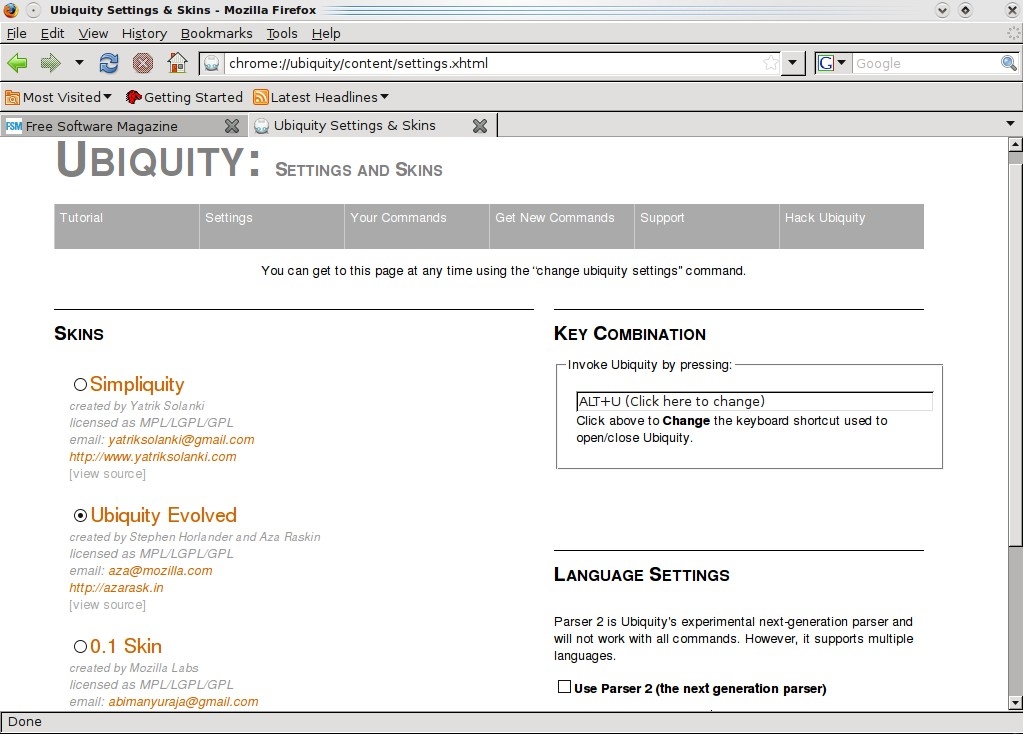The height and width of the screenshot is (734, 1023).
Task: Open the Hack Ubiquity navigation tab
Action: (851, 226)
